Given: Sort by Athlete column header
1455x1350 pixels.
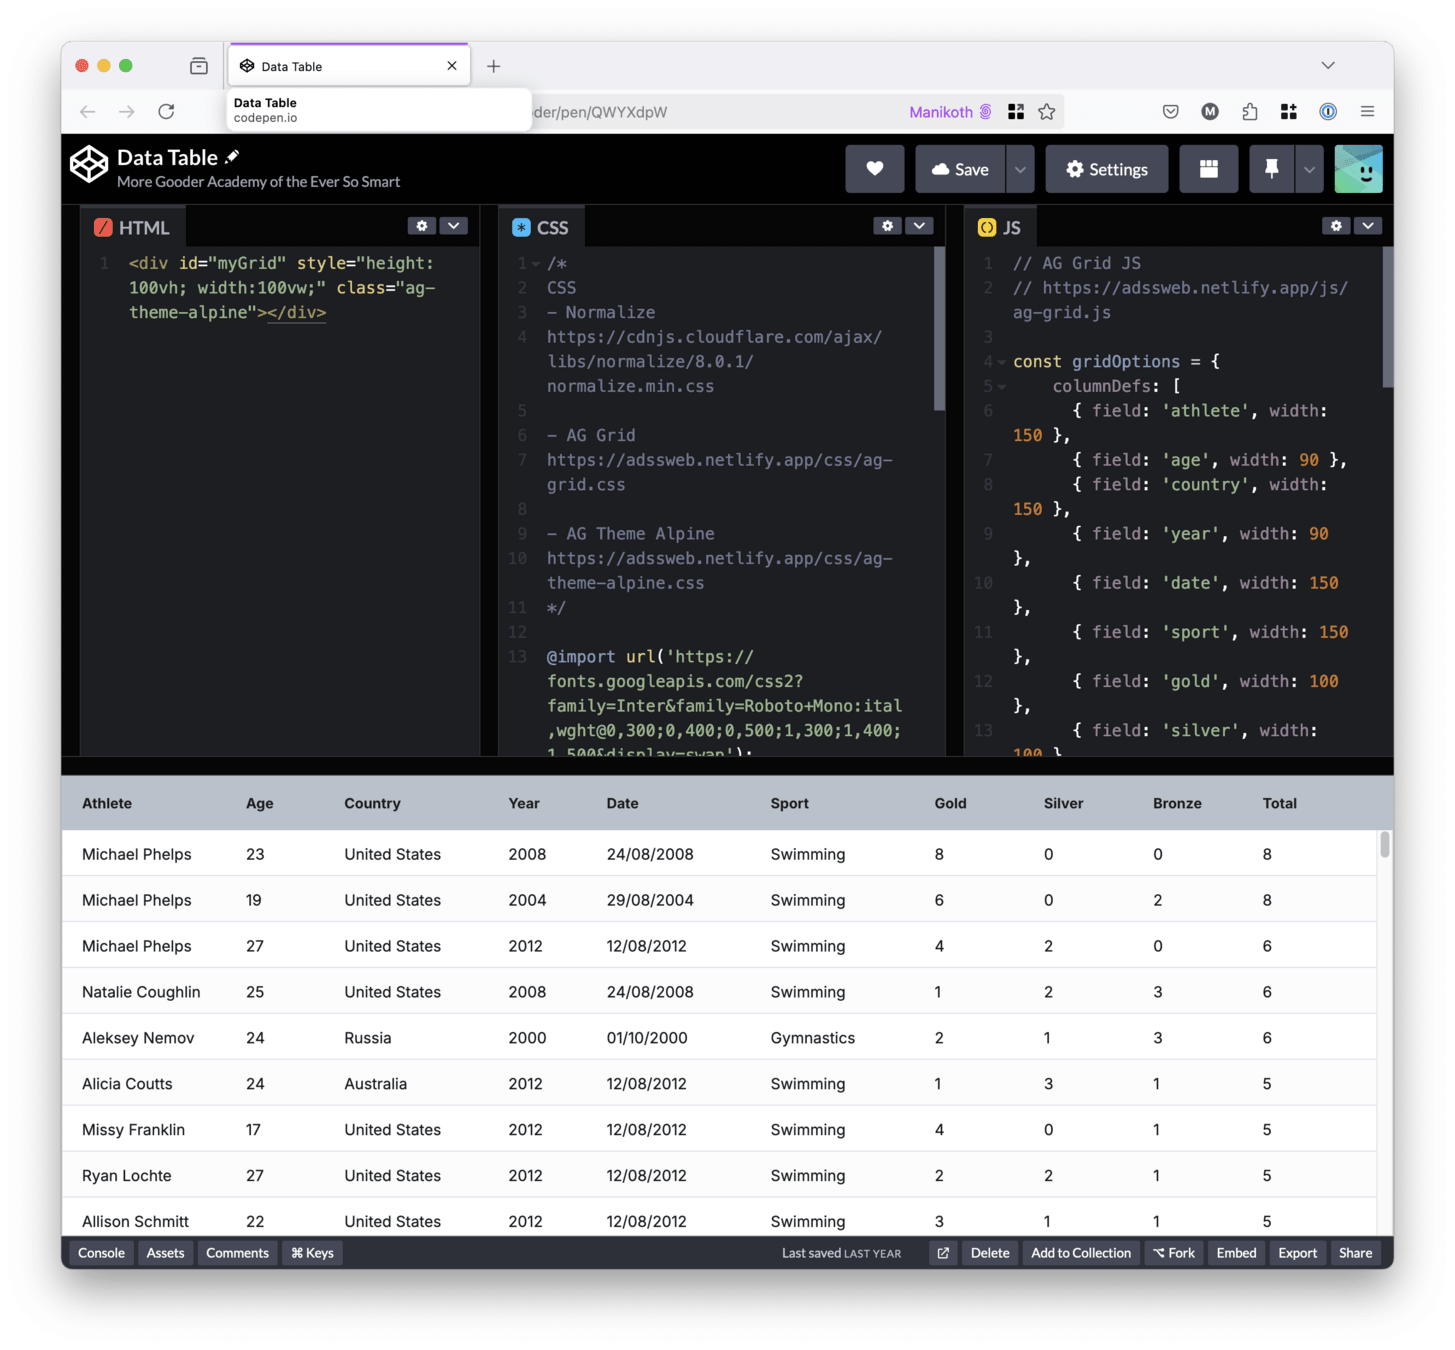Looking at the screenshot, I should (x=107, y=803).
